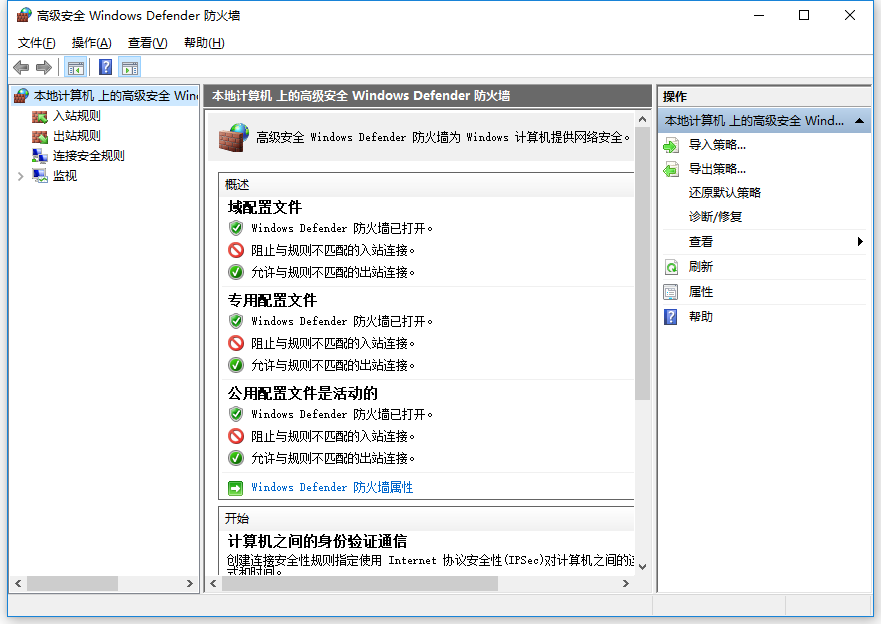Click the 出站规则 brick wall icon

[39, 136]
